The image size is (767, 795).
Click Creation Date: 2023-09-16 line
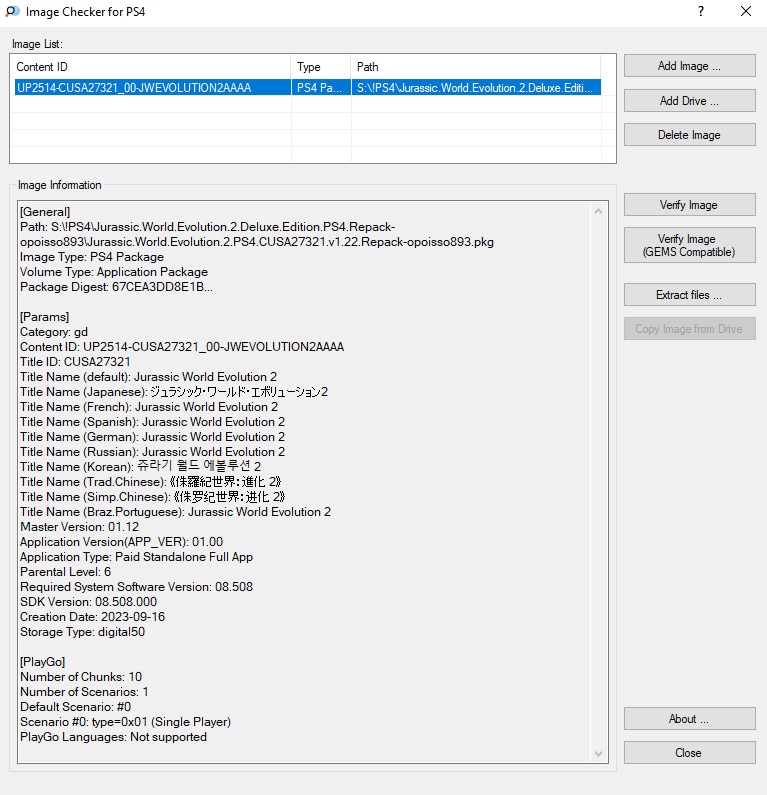pos(92,617)
